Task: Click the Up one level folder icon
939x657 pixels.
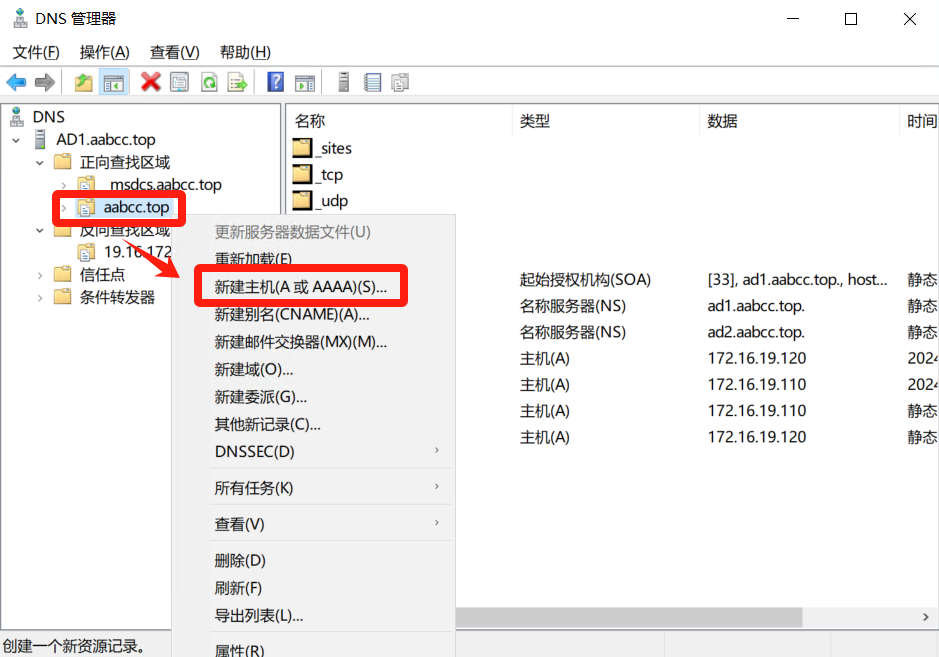Action: 84,82
